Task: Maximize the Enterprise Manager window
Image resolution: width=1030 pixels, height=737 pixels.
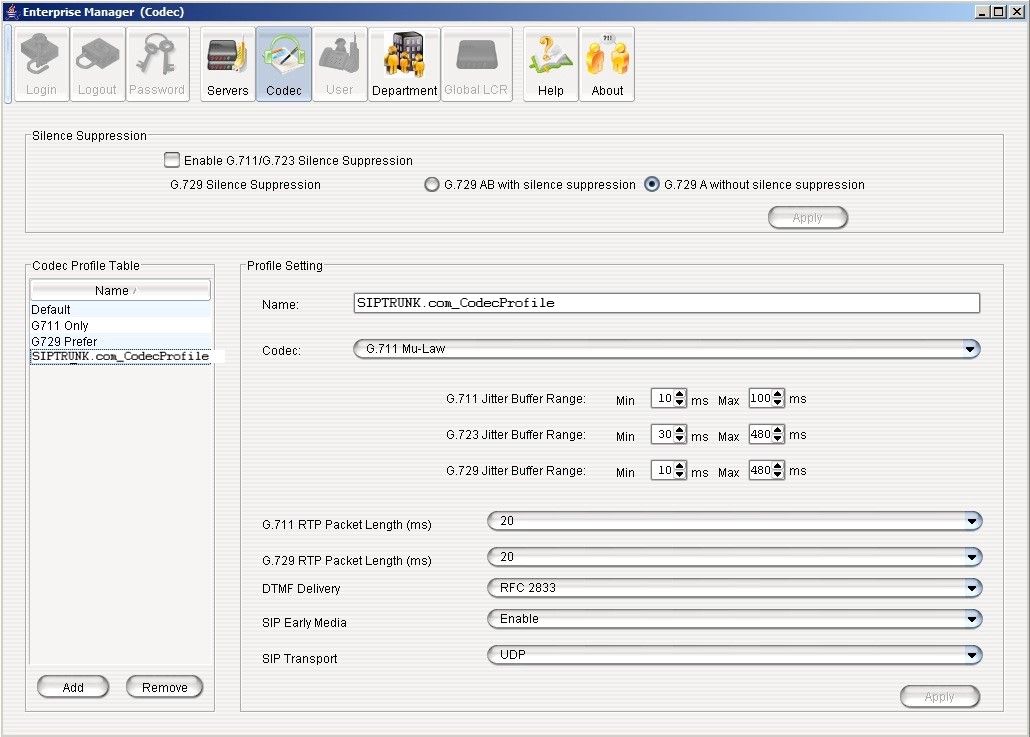Action: [x=998, y=11]
